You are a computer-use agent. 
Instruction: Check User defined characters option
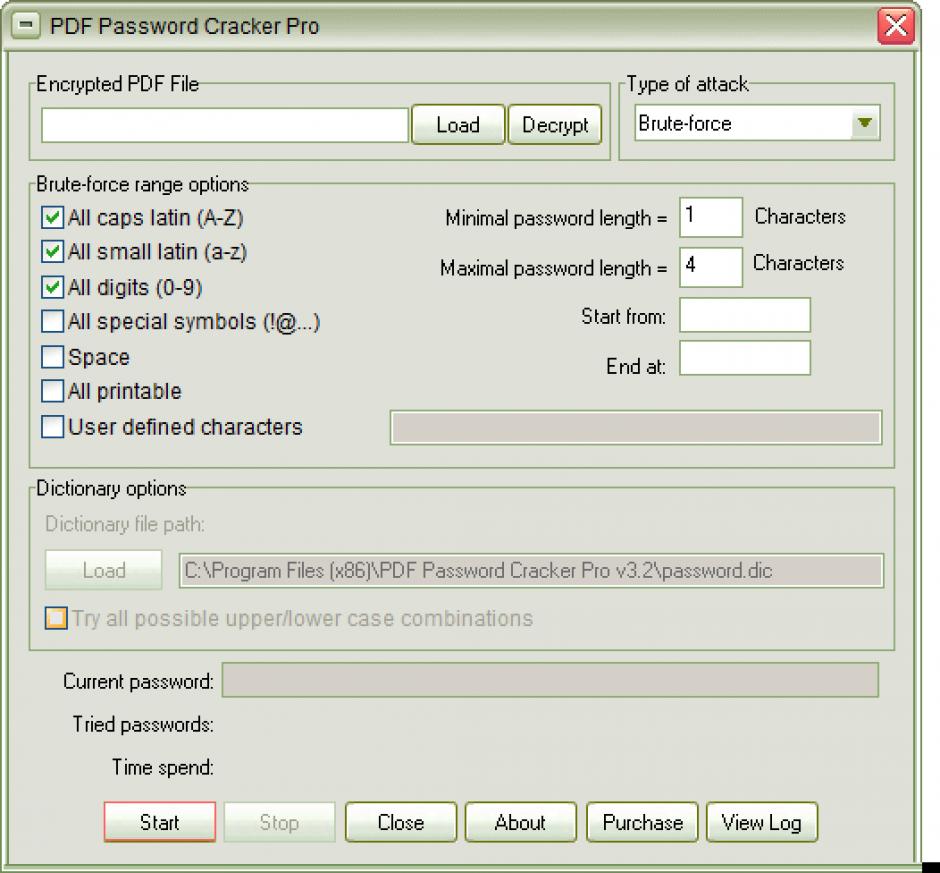(x=53, y=427)
